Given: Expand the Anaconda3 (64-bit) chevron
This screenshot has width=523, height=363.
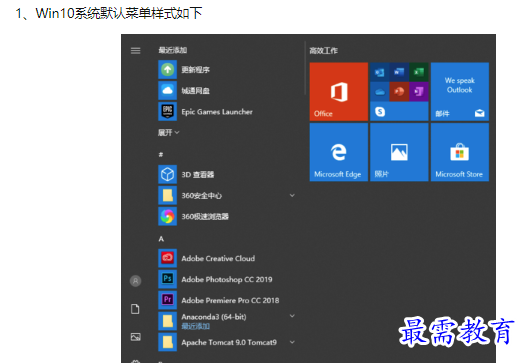Looking at the screenshot, I should coord(292,316).
